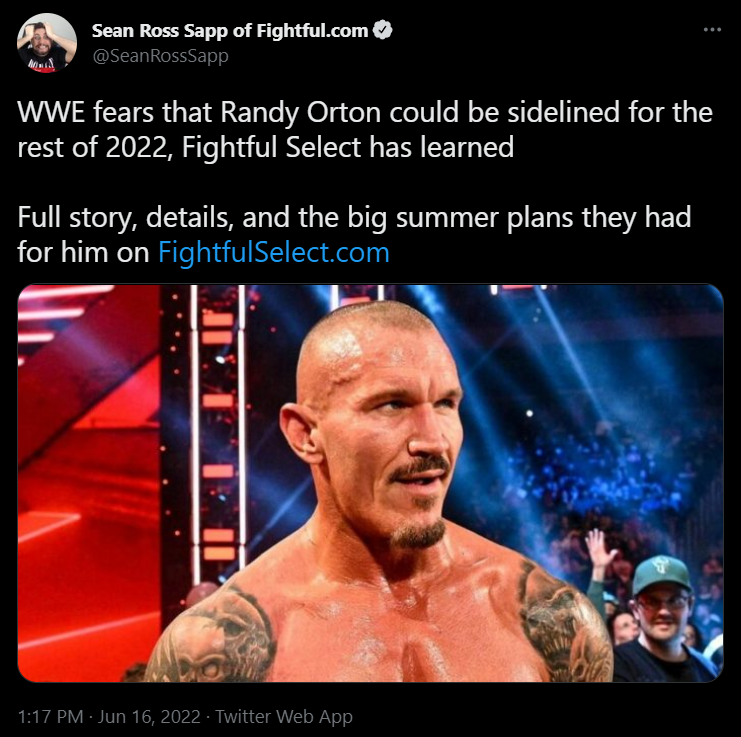
Task: Follow the FightfulSelect.com link
Action: (274, 252)
